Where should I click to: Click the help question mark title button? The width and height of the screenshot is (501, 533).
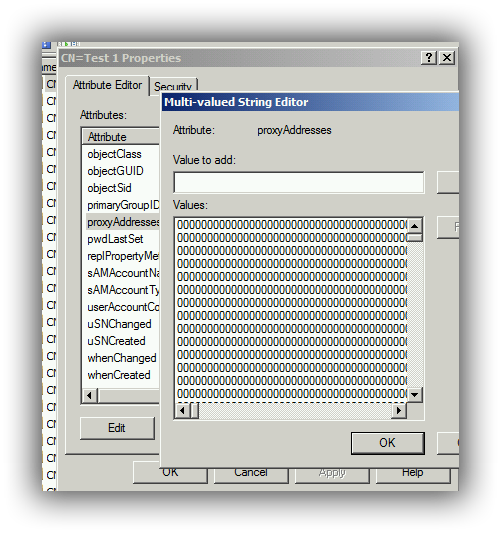(x=429, y=58)
